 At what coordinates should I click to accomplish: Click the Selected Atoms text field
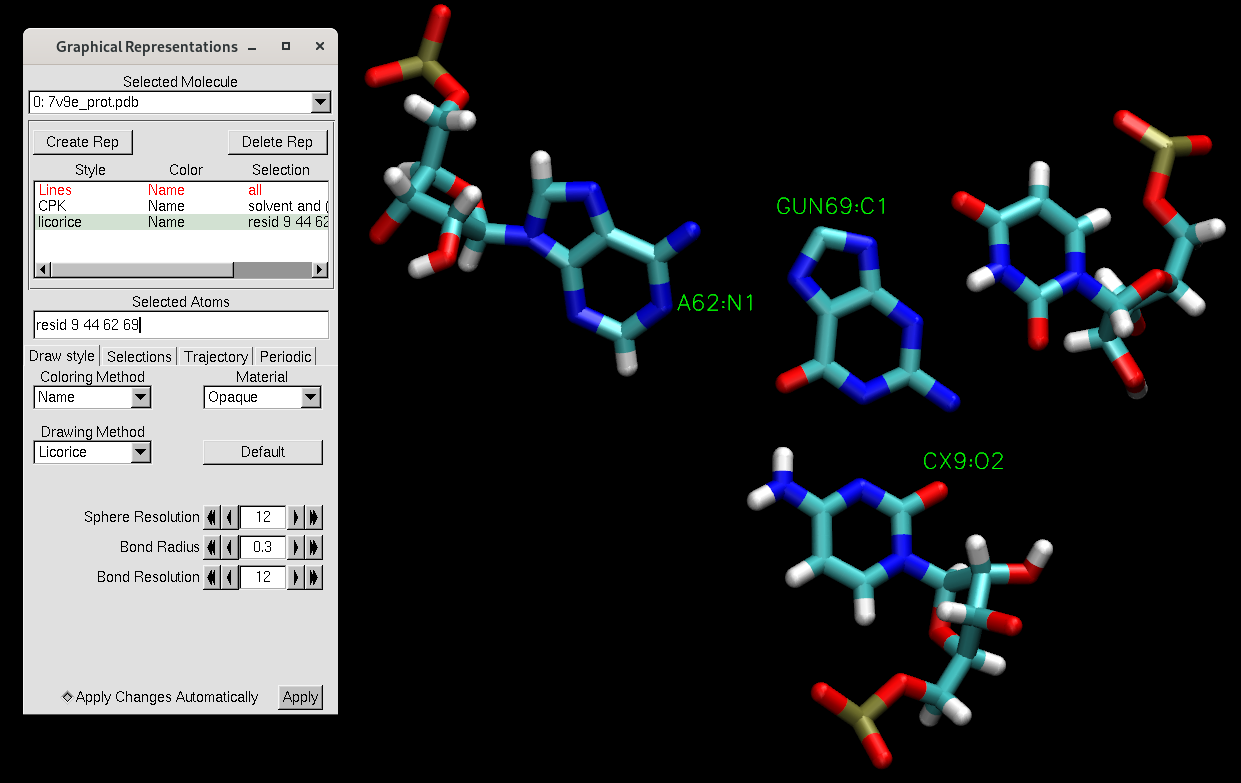pyautogui.click(x=180, y=325)
